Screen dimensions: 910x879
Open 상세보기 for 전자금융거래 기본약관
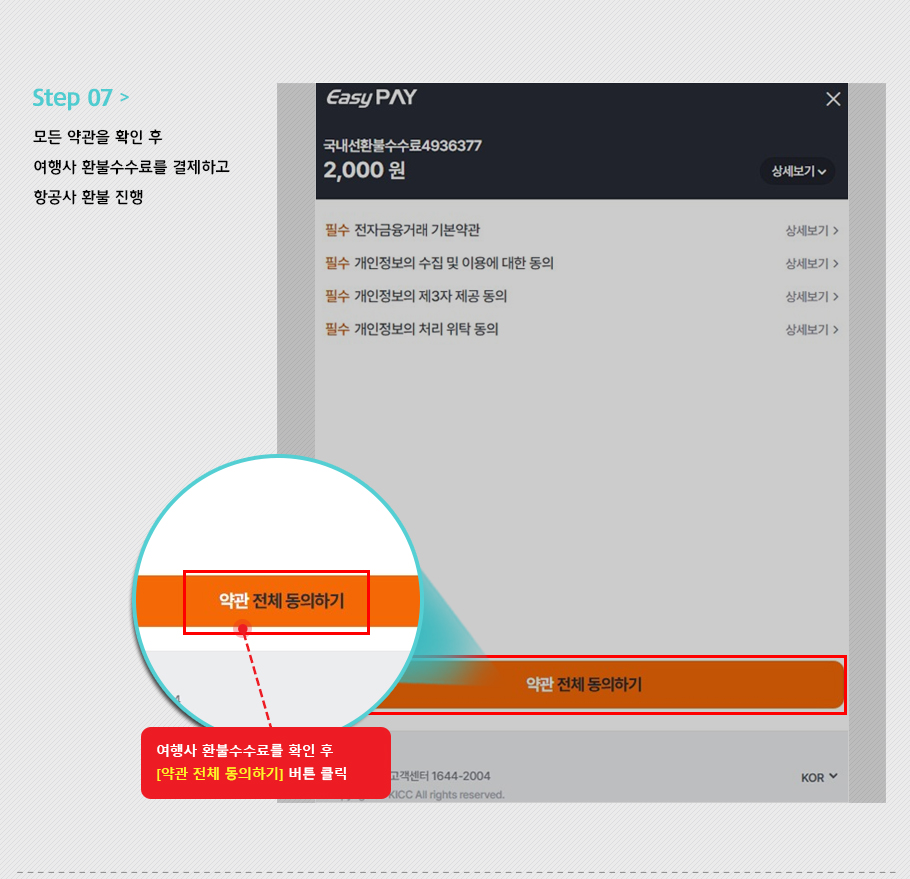(811, 231)
